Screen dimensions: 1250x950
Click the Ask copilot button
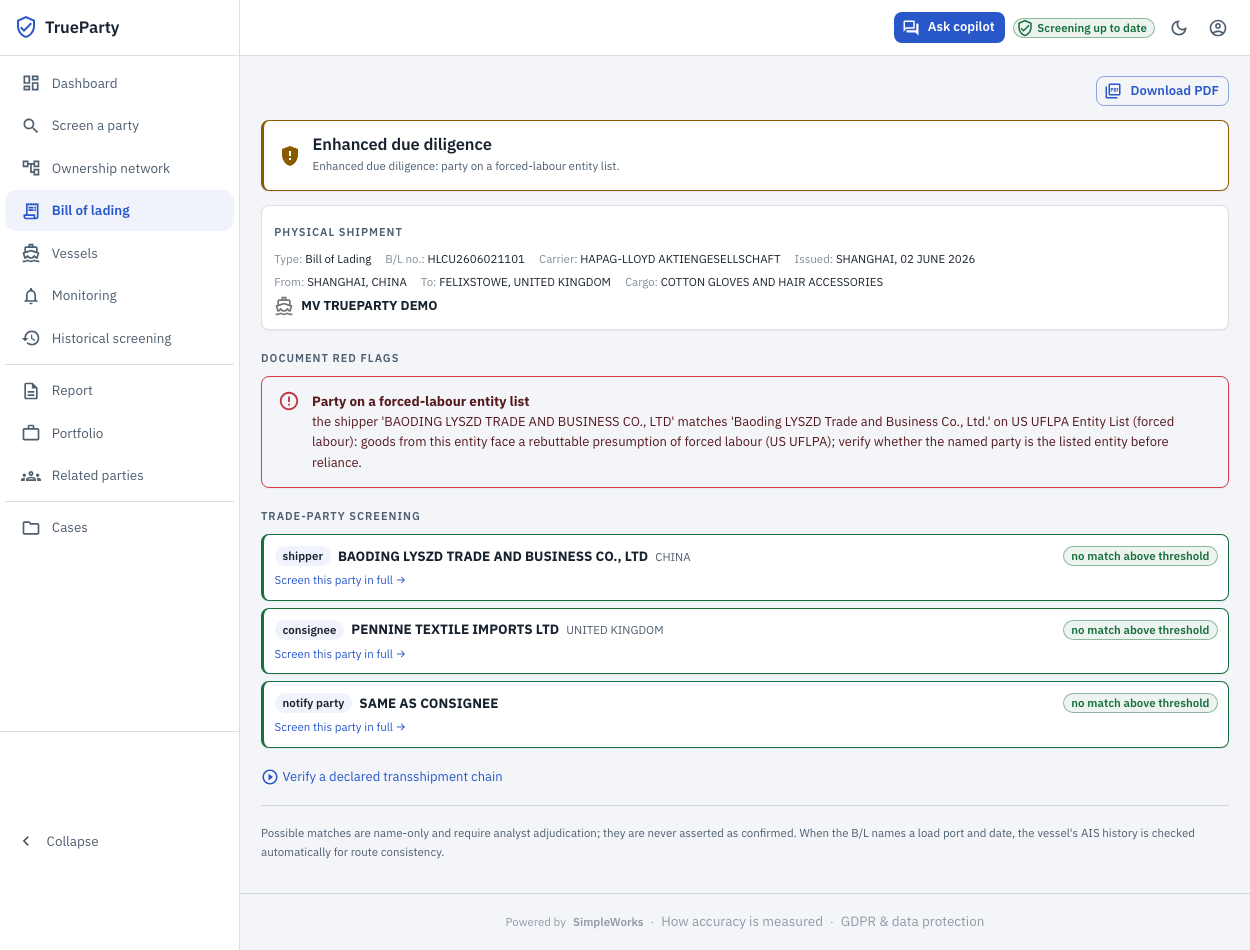(949, 28)
